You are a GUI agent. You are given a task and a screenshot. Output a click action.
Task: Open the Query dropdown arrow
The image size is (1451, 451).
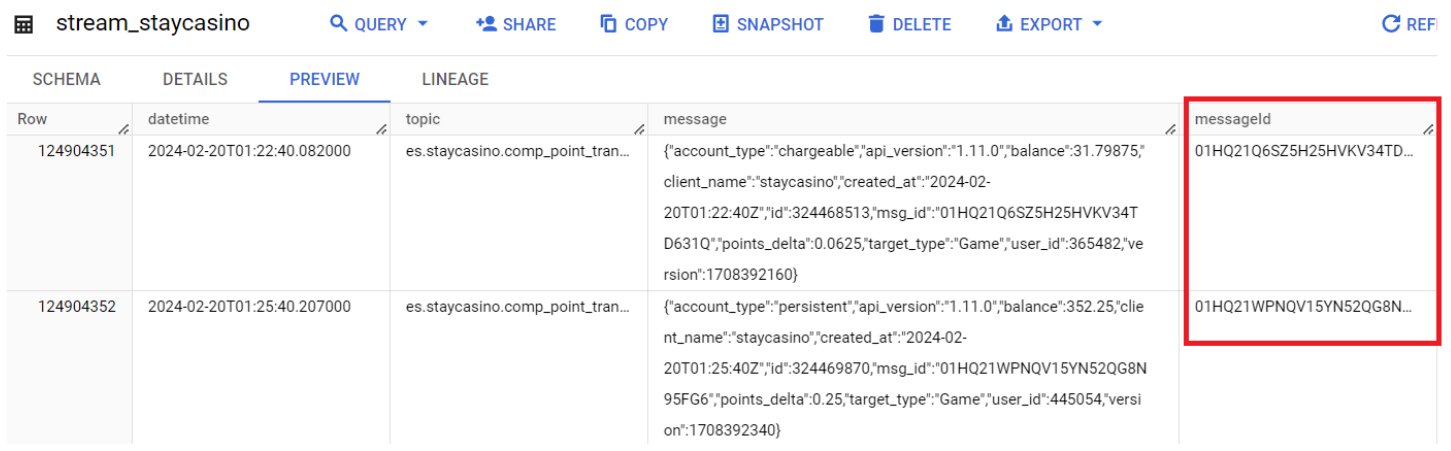point(422,24)
